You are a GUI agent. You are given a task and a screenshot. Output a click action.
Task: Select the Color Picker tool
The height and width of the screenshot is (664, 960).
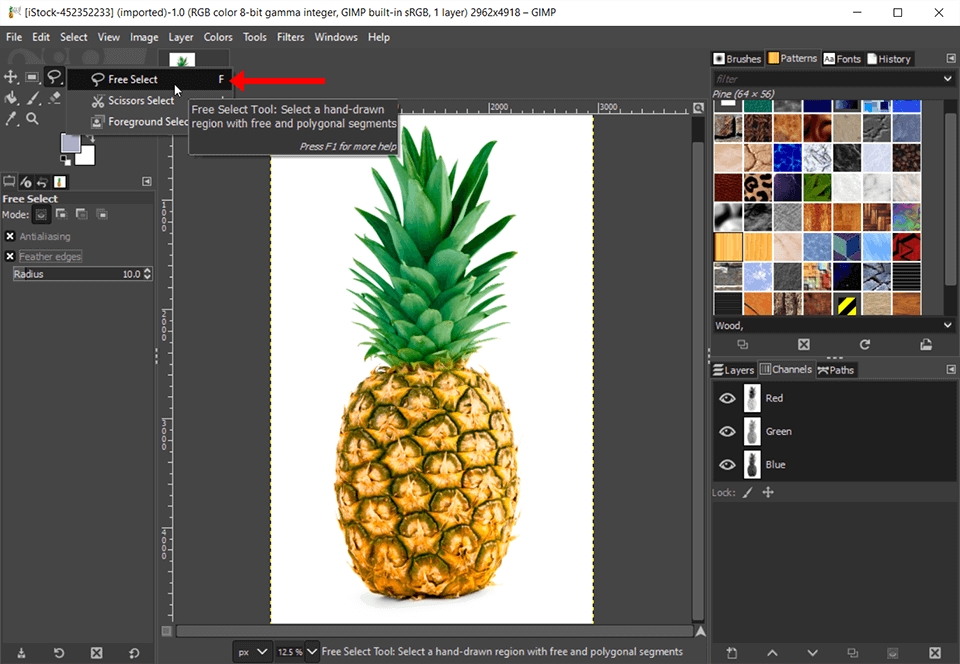point(9,118)
